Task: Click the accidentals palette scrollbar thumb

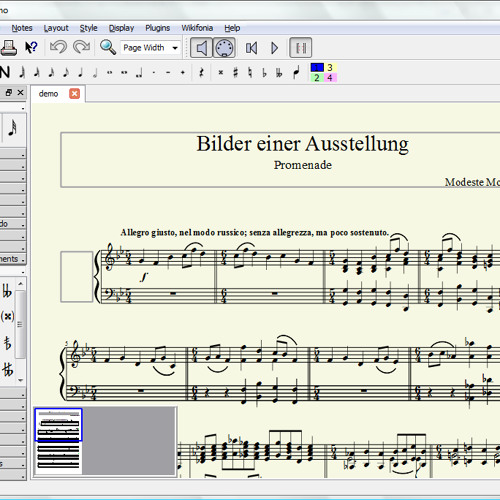Action: [21, 324]
